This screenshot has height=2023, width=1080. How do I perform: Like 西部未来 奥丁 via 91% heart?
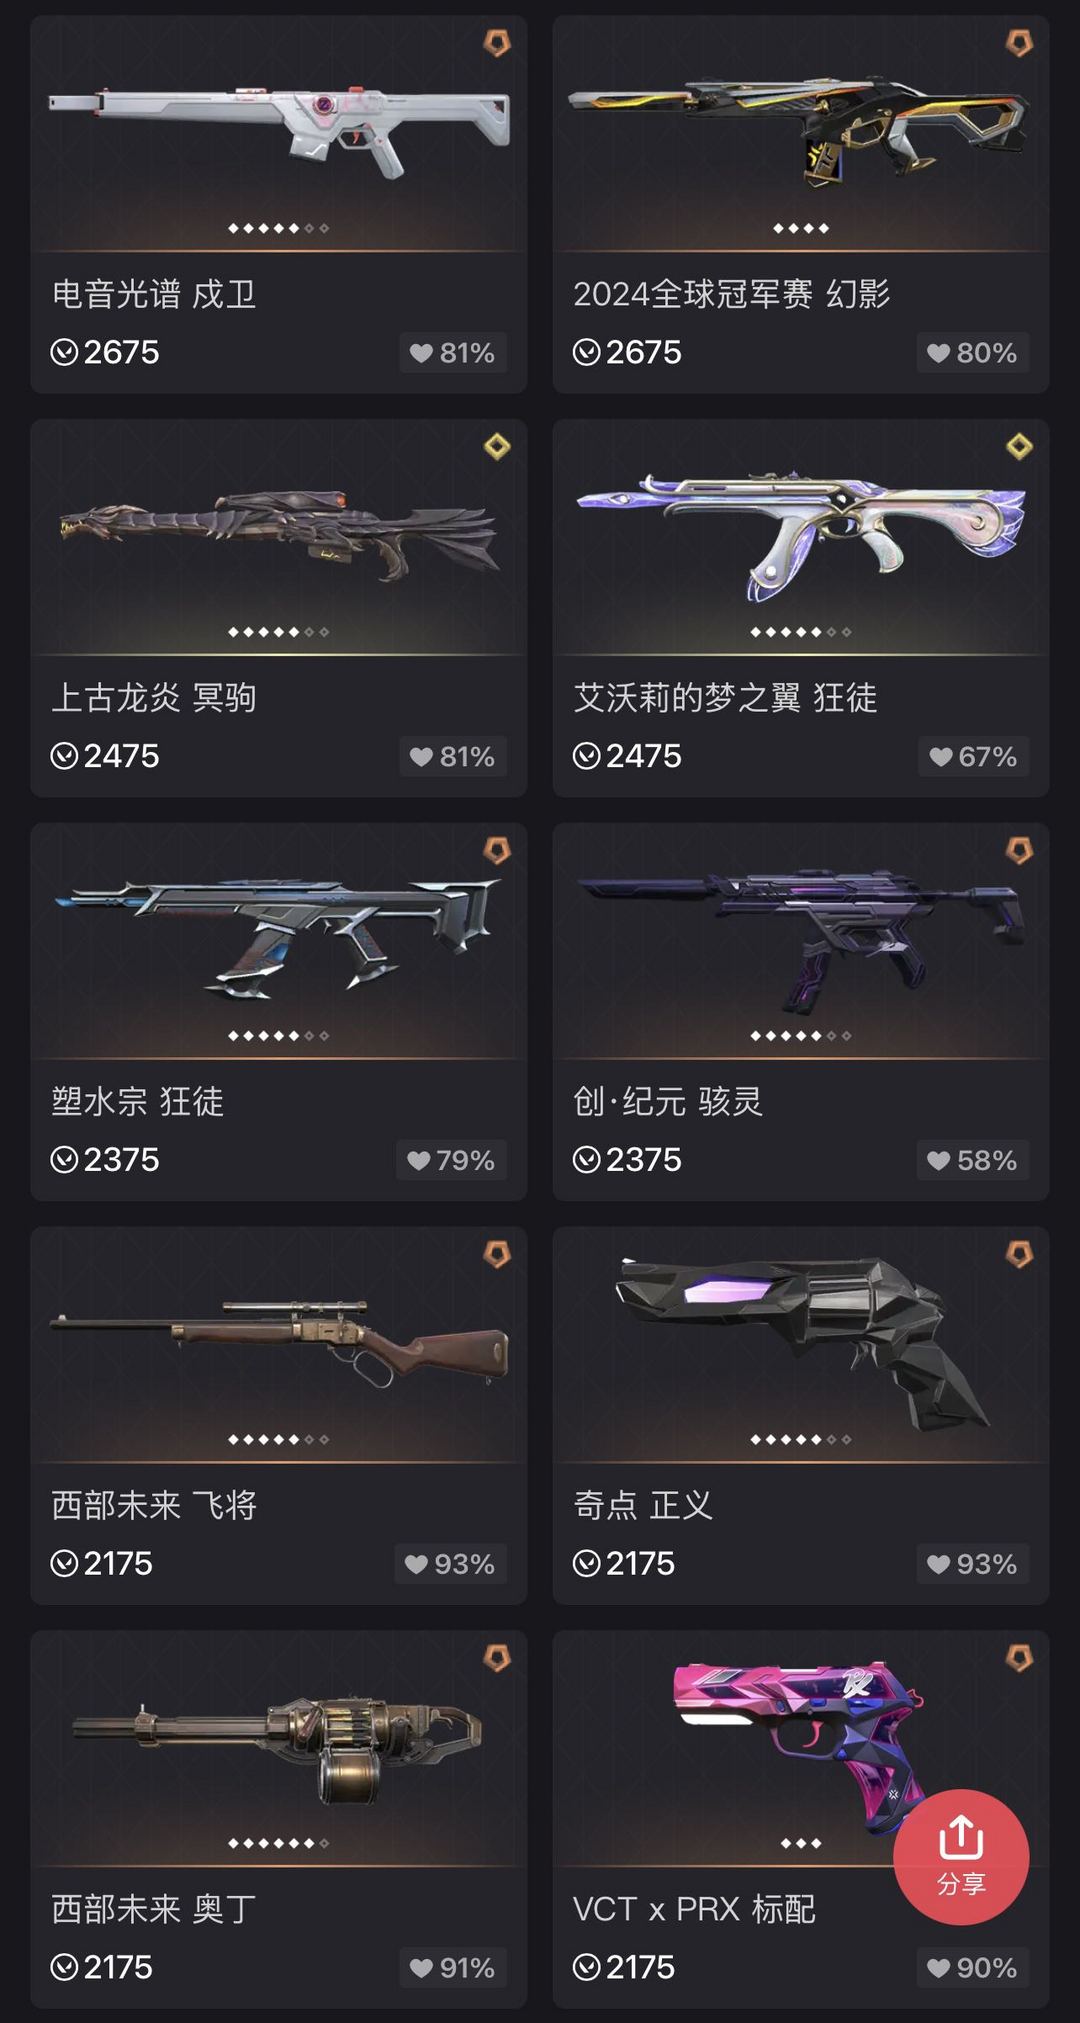(453, 1968)
